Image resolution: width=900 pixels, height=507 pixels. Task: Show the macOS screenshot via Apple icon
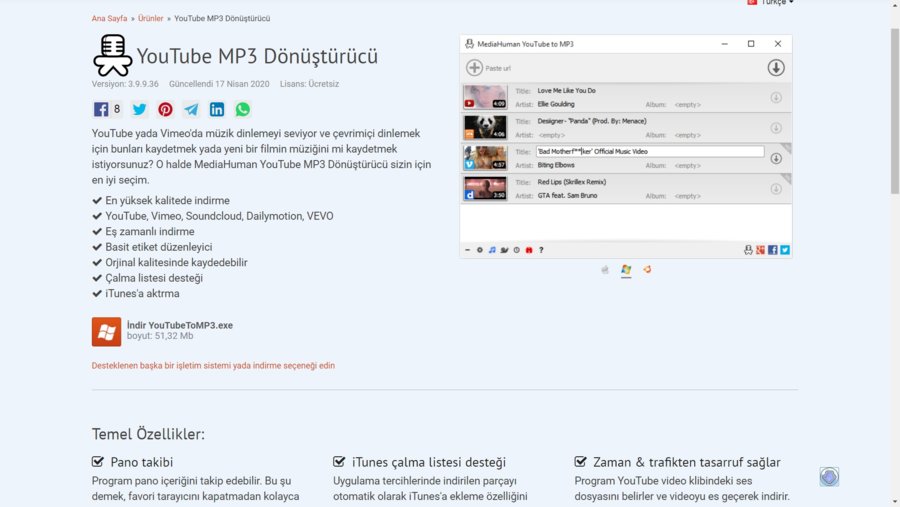pyautogui.click(x=605, y=270)
